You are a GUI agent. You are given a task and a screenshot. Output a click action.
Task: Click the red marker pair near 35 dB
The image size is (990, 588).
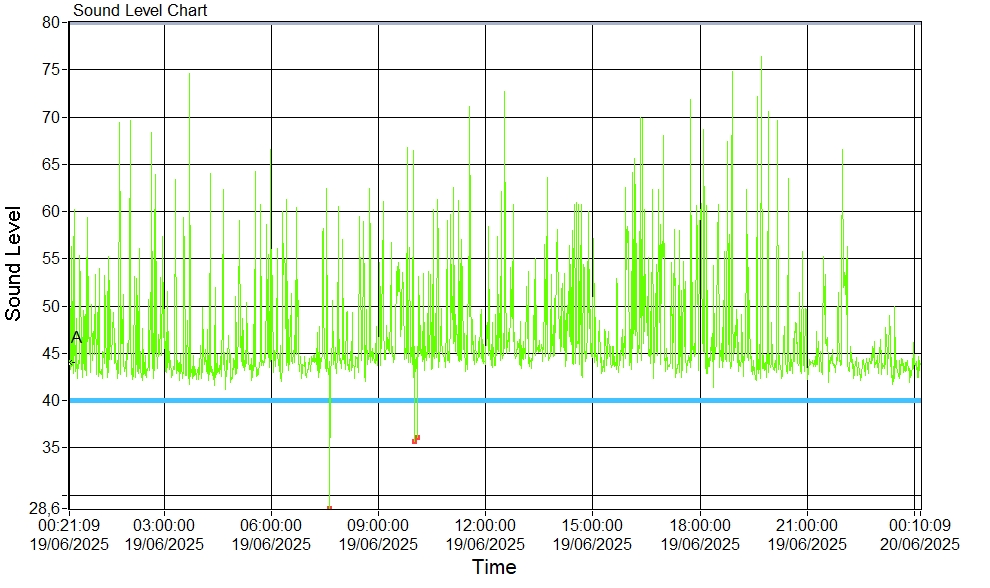pos(416,439)
